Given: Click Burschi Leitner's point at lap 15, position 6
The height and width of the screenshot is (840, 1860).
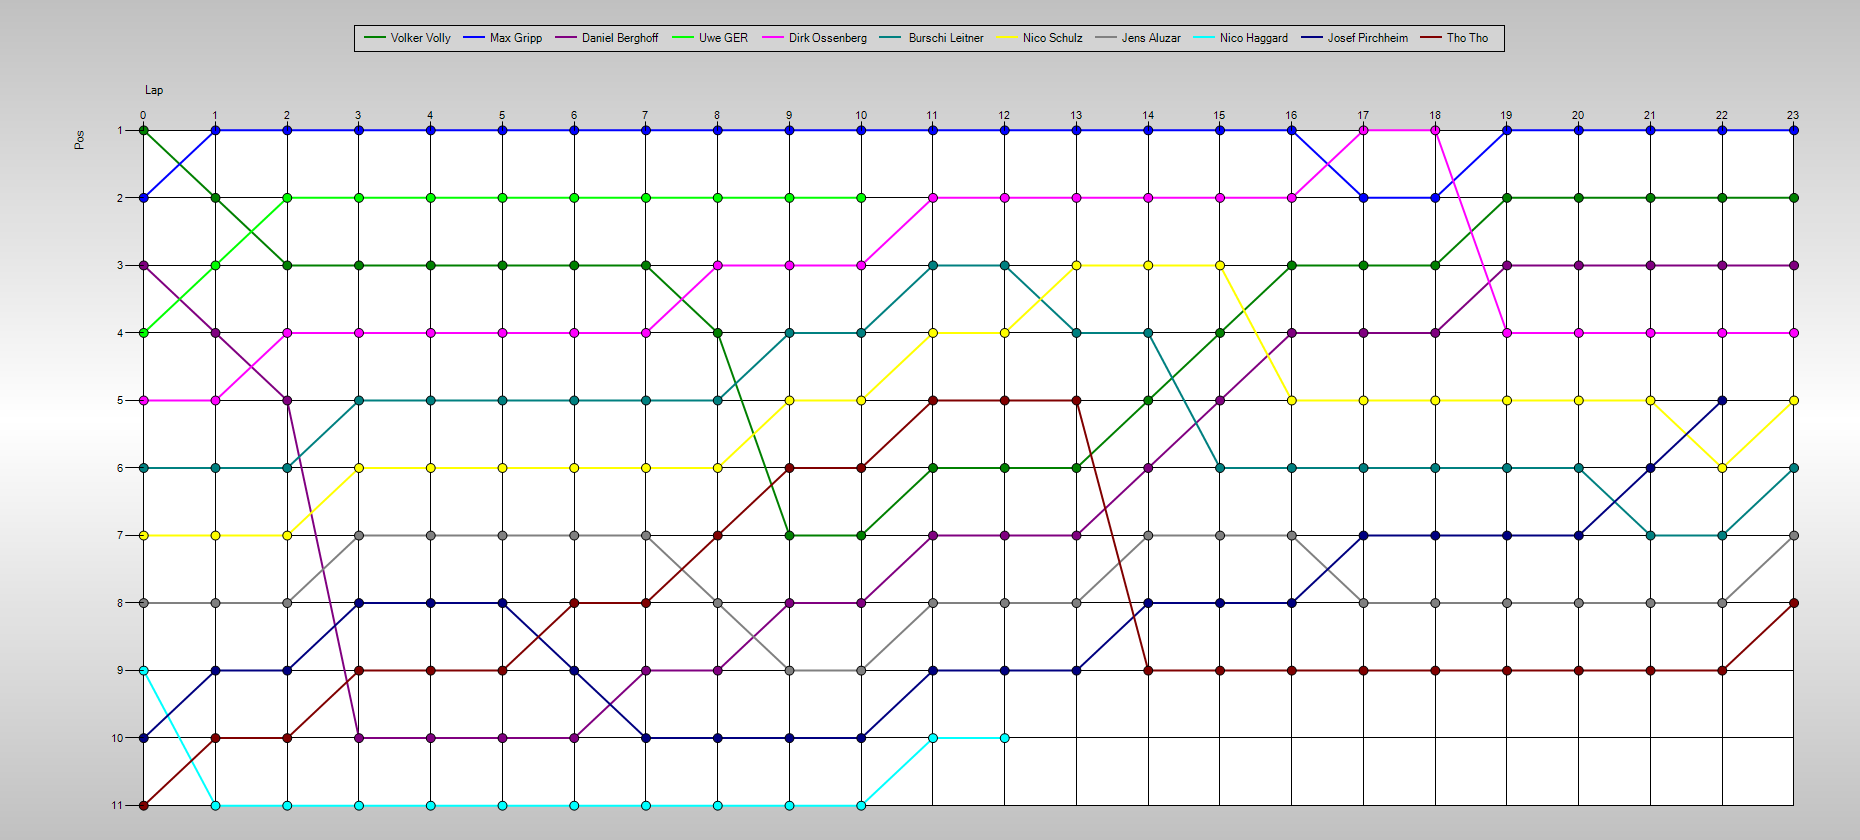Looking at the screenshot, I should pos(1220,468).
